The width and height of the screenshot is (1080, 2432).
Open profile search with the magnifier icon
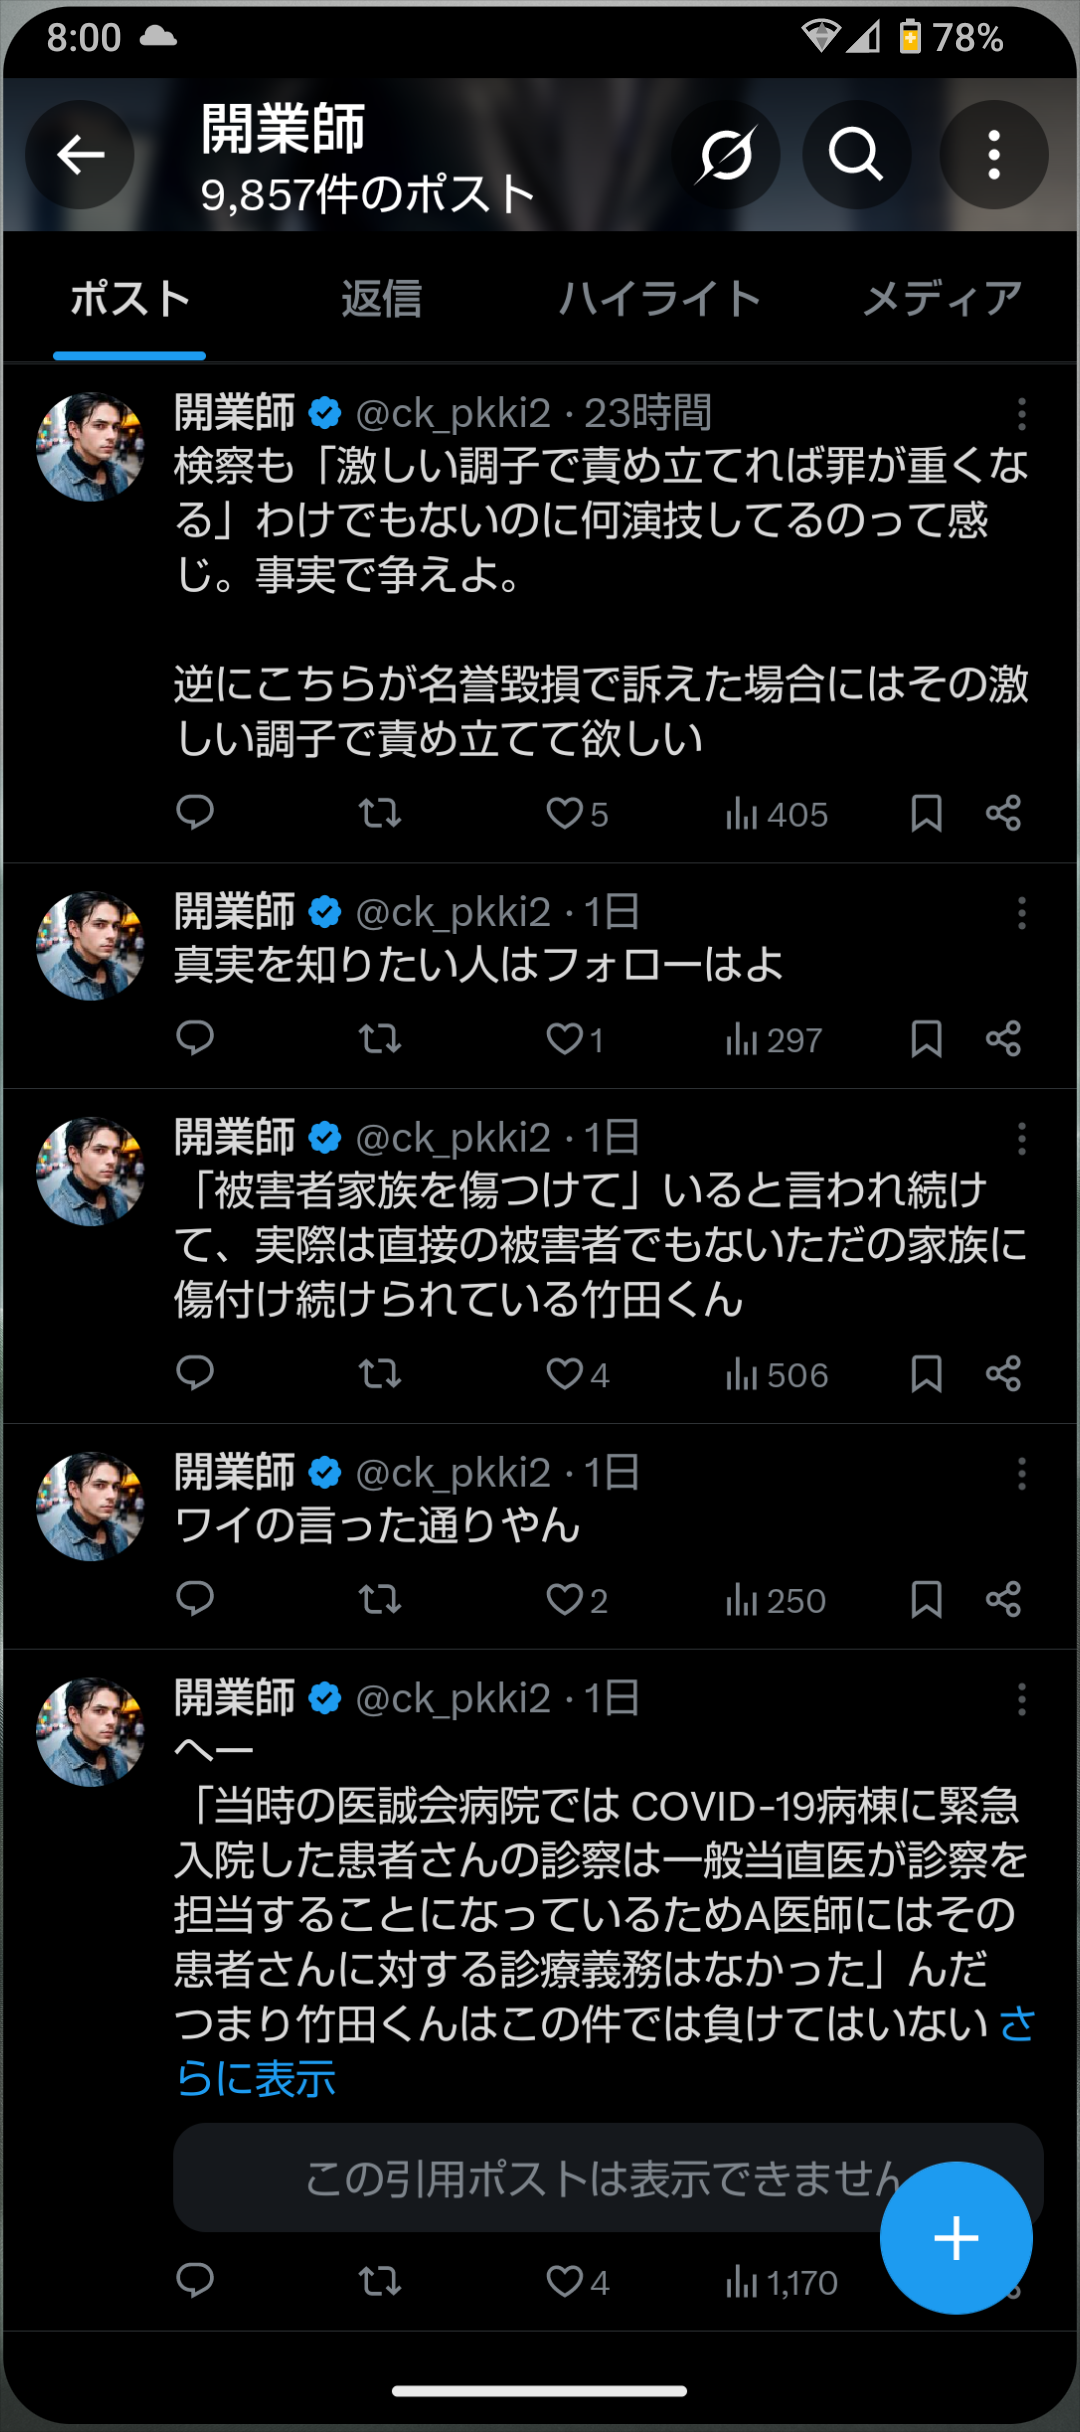point(856,155)
